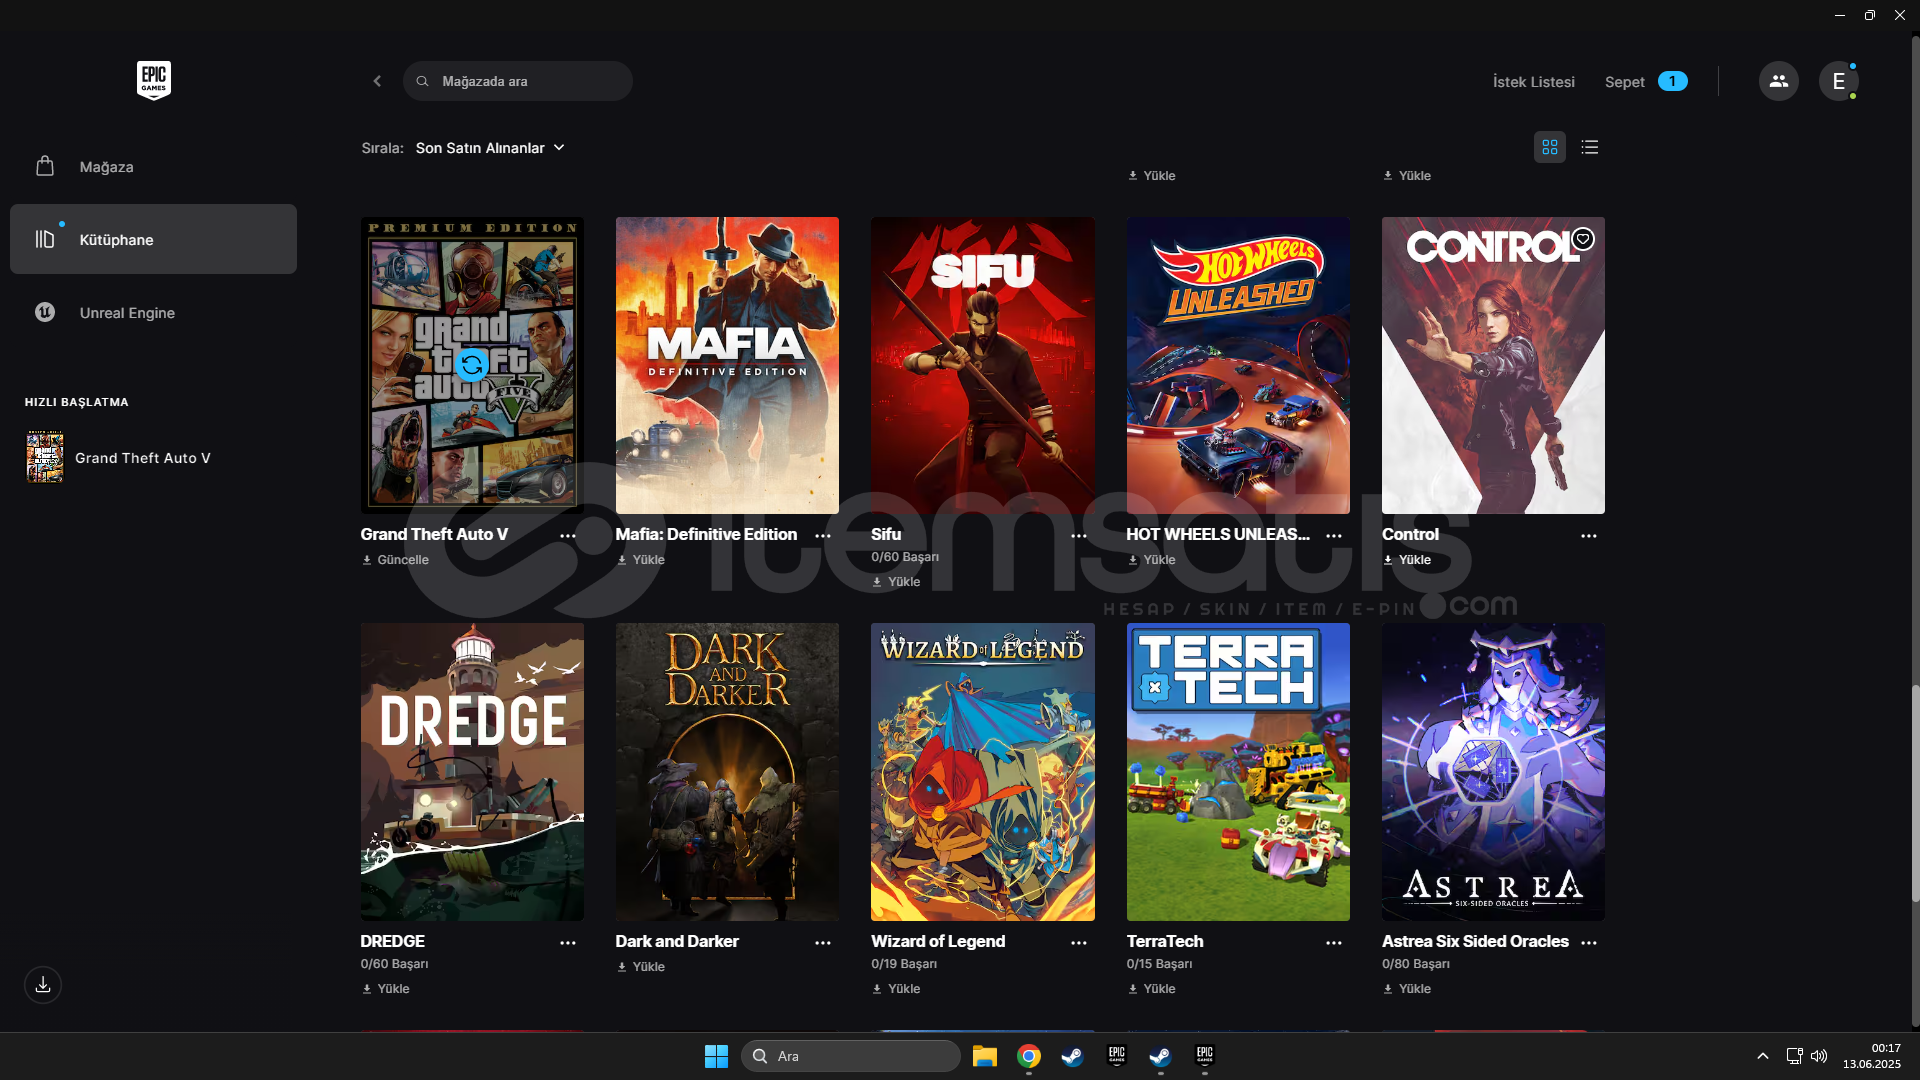The width and height of the screenshot is (1920, 1080).
Task: Switch to grid view
Action: (1549, 147)
